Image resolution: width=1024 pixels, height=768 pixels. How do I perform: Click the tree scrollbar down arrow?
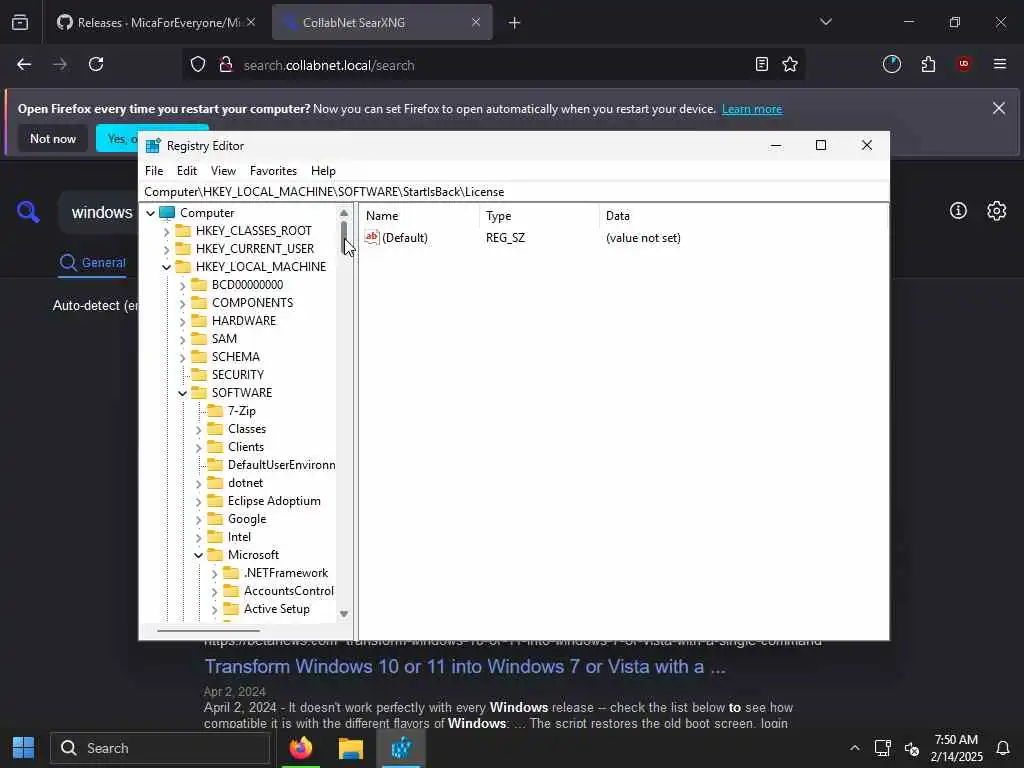(344, 614)
